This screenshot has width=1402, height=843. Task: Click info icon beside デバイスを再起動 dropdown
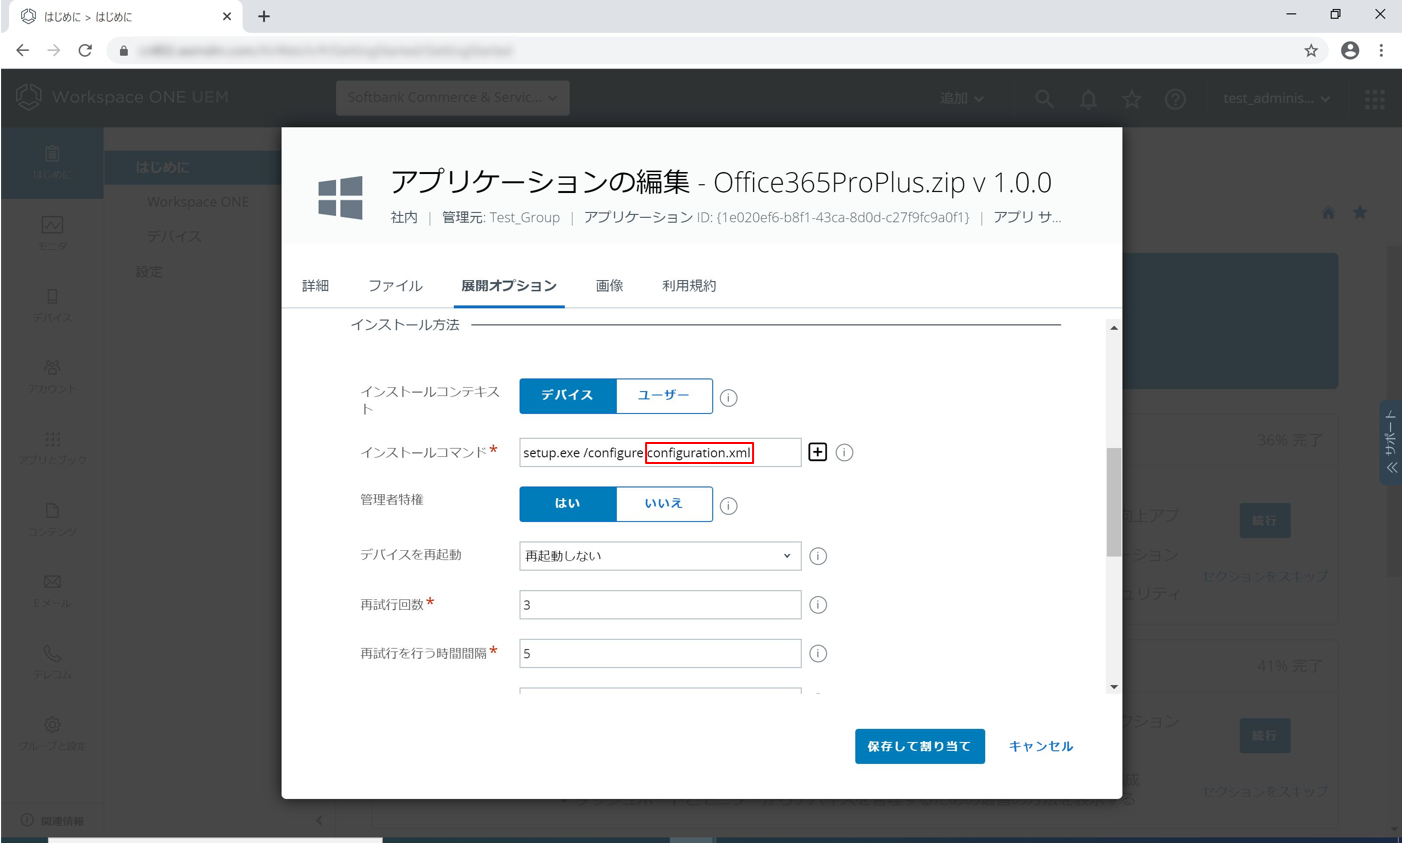(x=818, y=556)
